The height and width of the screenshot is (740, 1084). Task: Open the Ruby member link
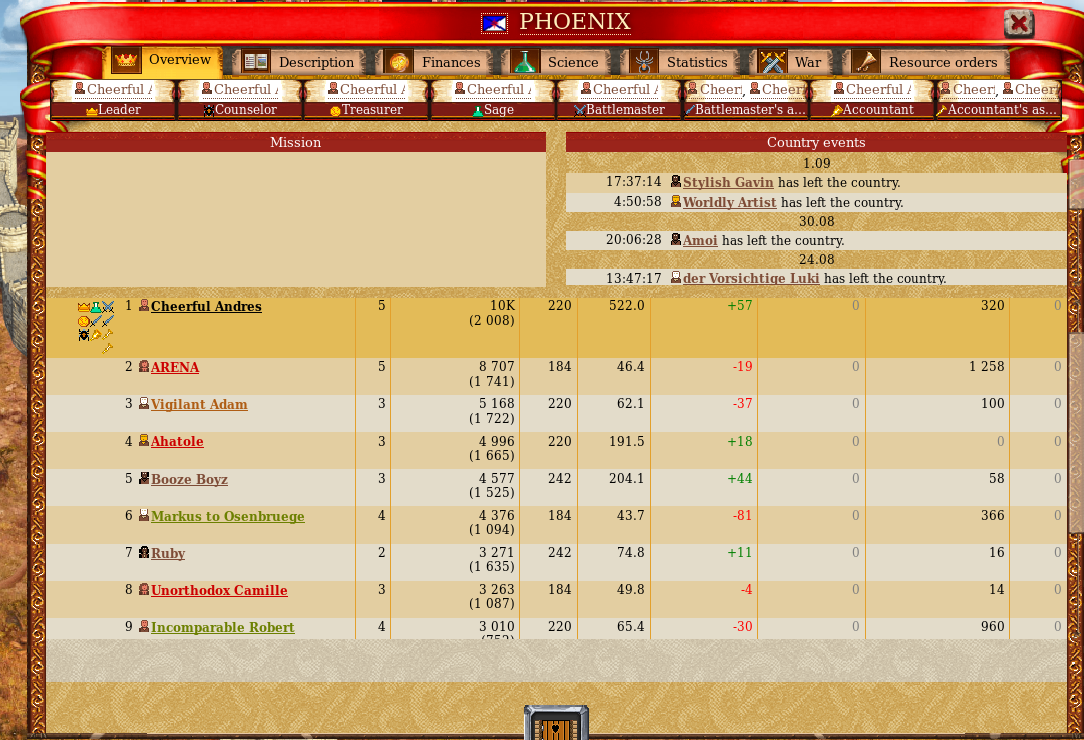(x=168, y=553)
